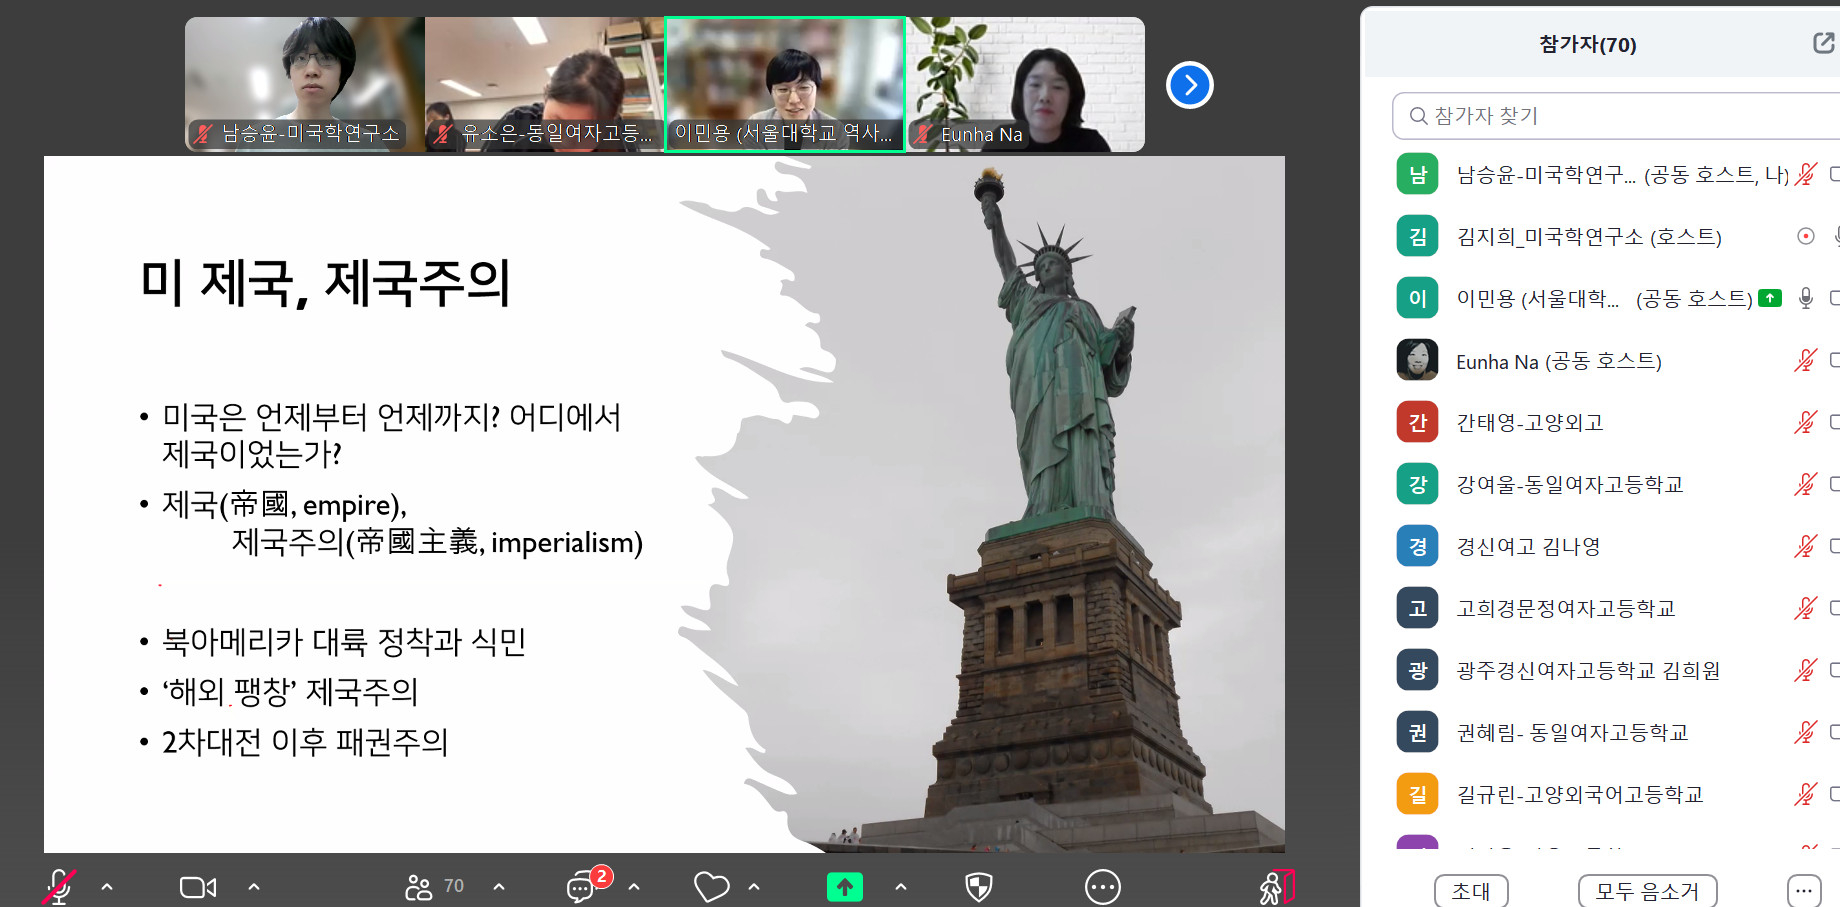Unmute your microphone in the toolbar
The width and height of the screenshot is (1840, 907).
[59, 887]
